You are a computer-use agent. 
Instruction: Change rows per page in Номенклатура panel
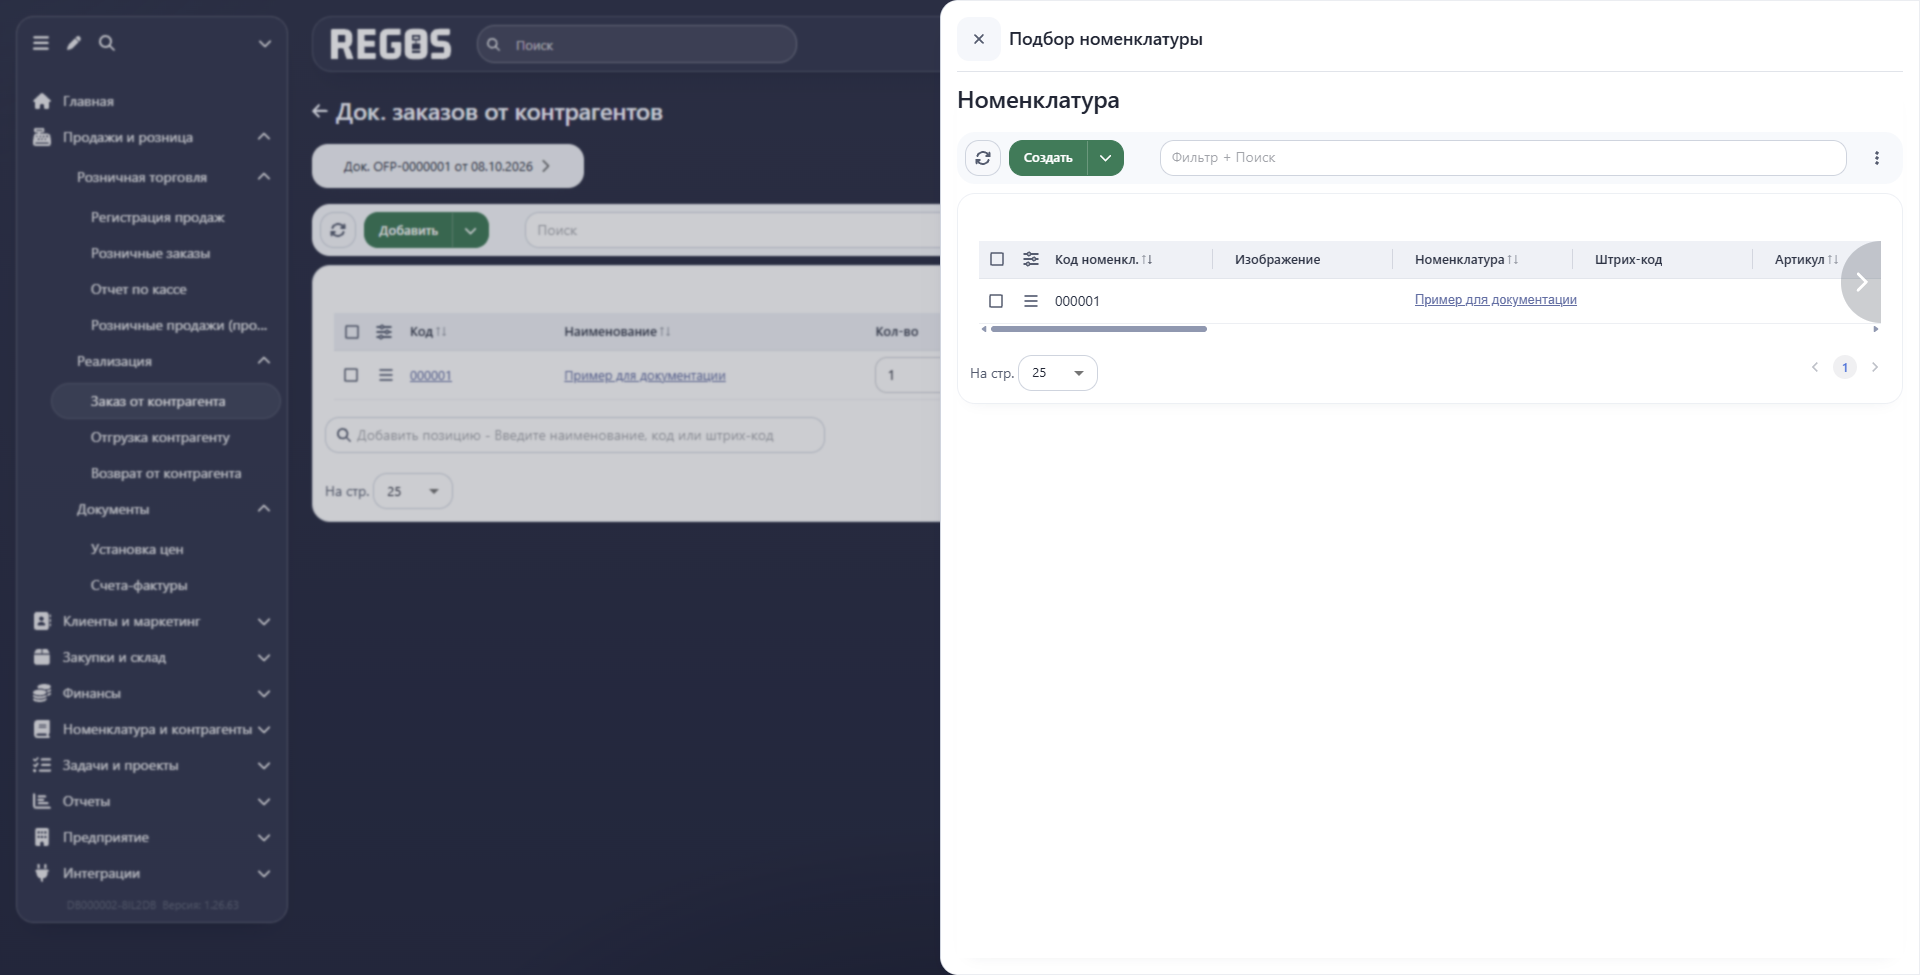pos(1058,373)
